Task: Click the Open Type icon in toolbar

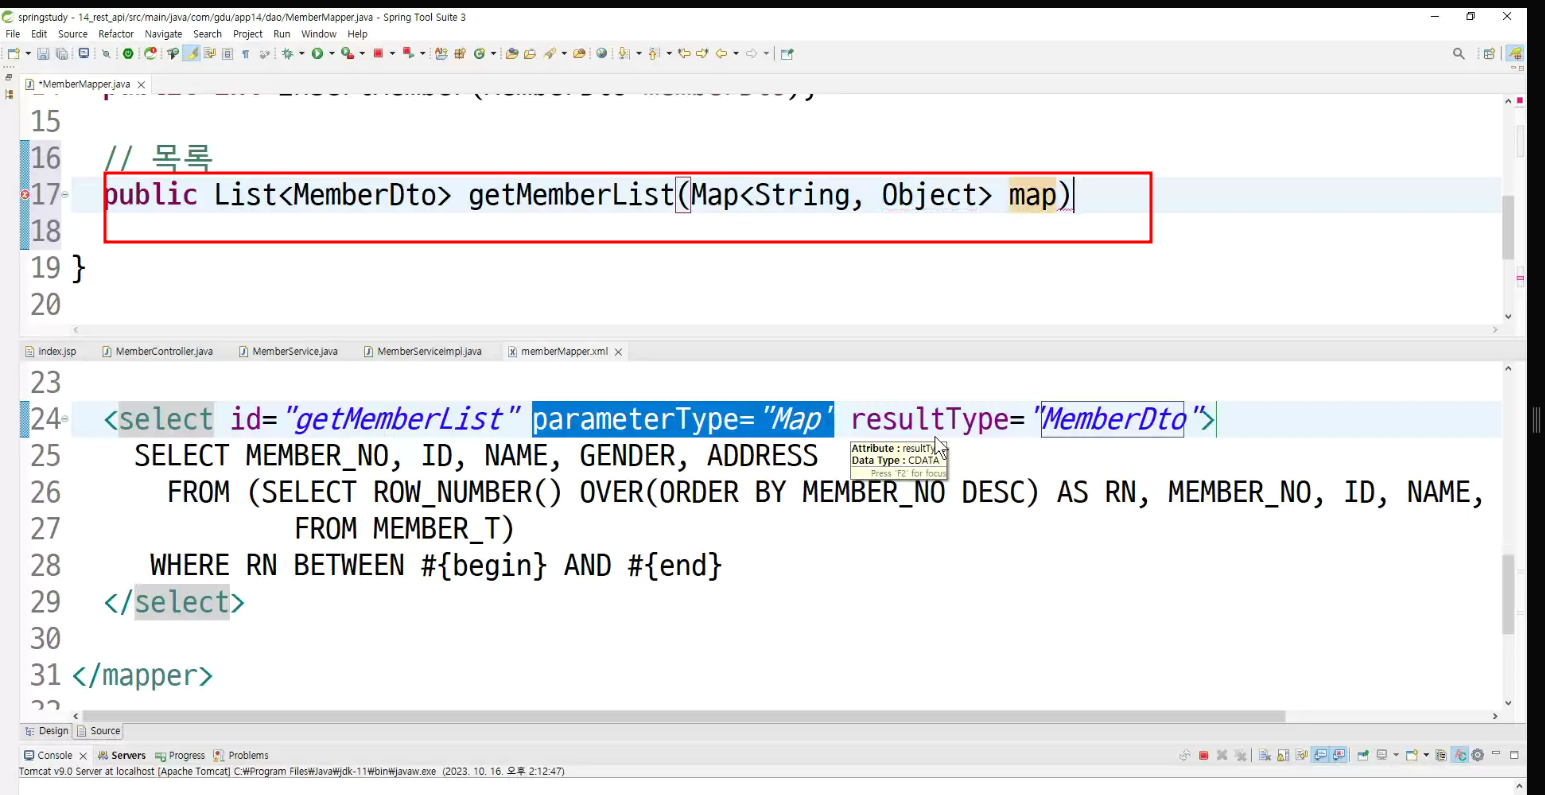Action: coord(512,54)
